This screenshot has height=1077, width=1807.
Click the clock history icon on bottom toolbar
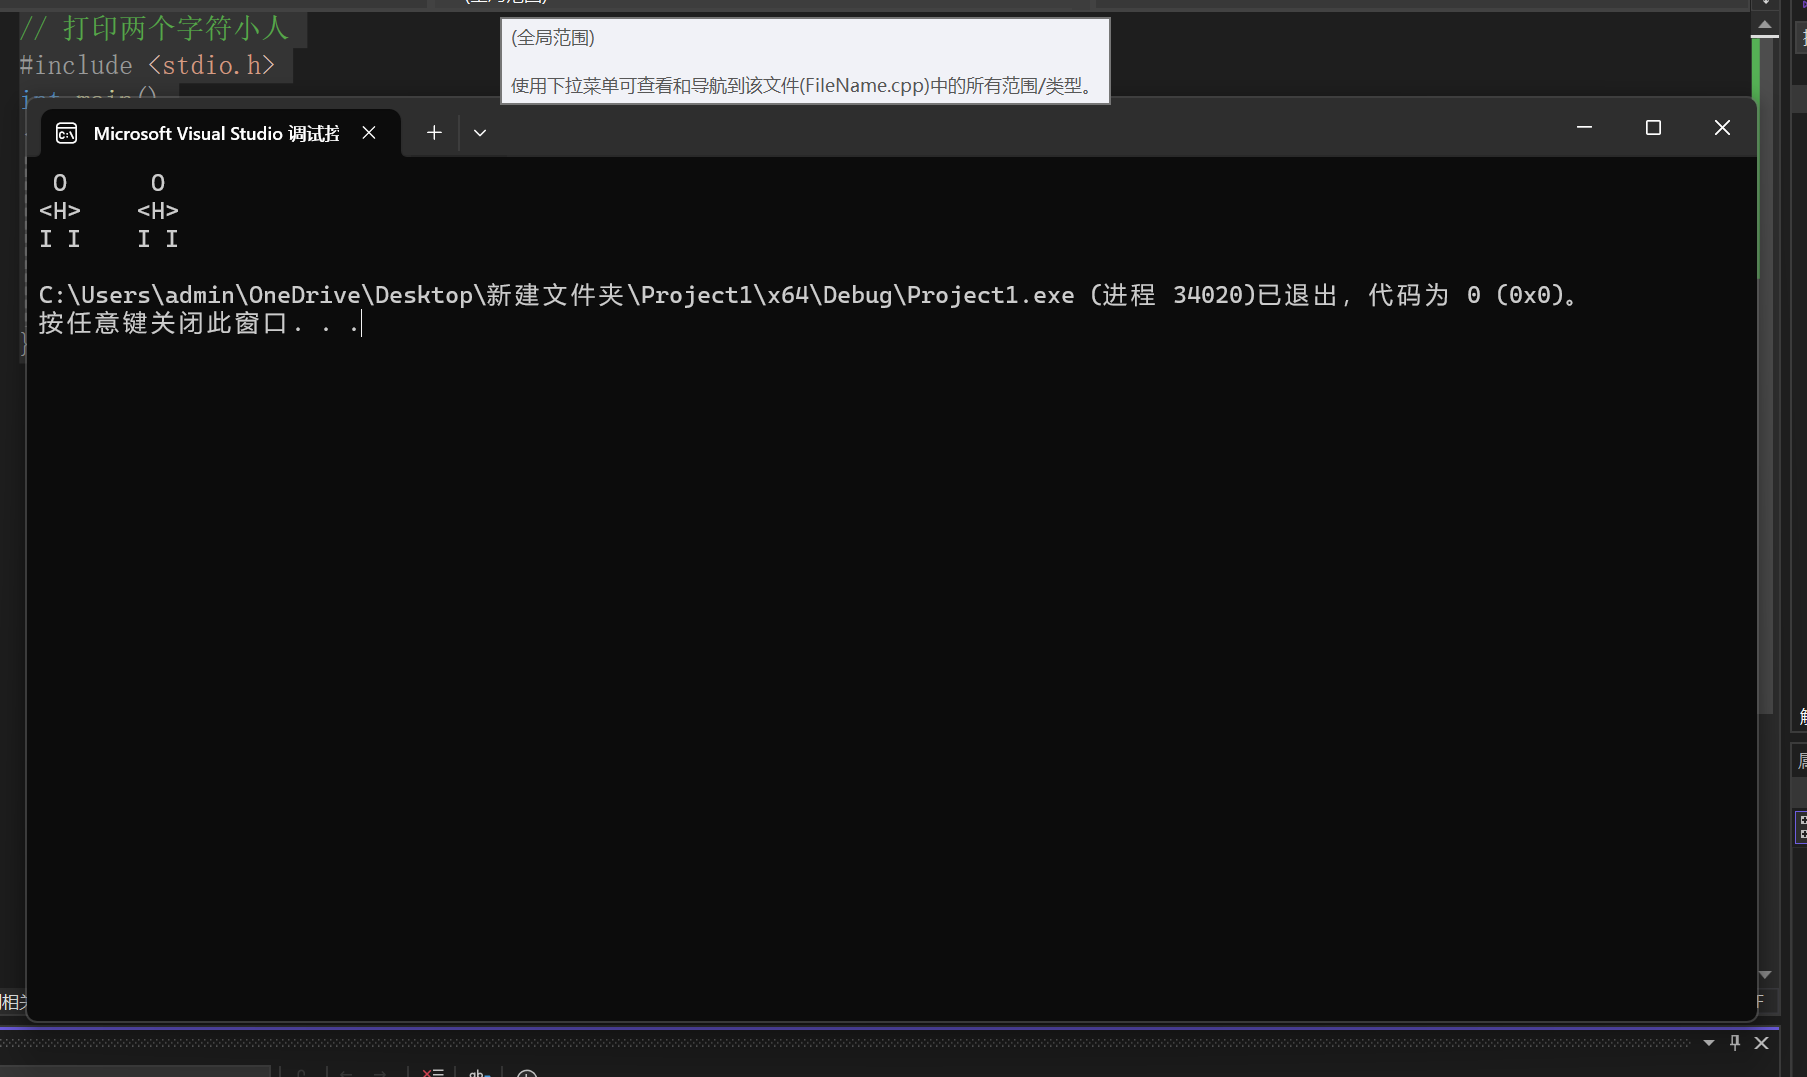click(x=528, y=1073)
